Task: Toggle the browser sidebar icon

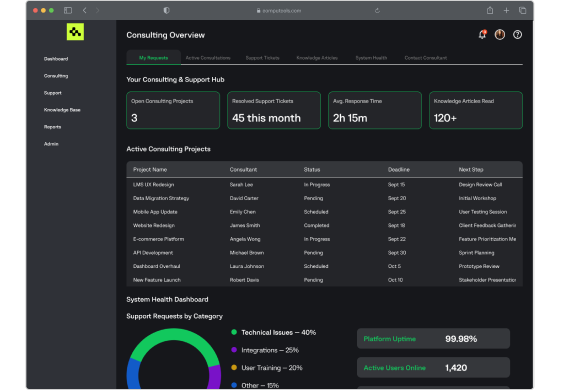Action: 68,10
